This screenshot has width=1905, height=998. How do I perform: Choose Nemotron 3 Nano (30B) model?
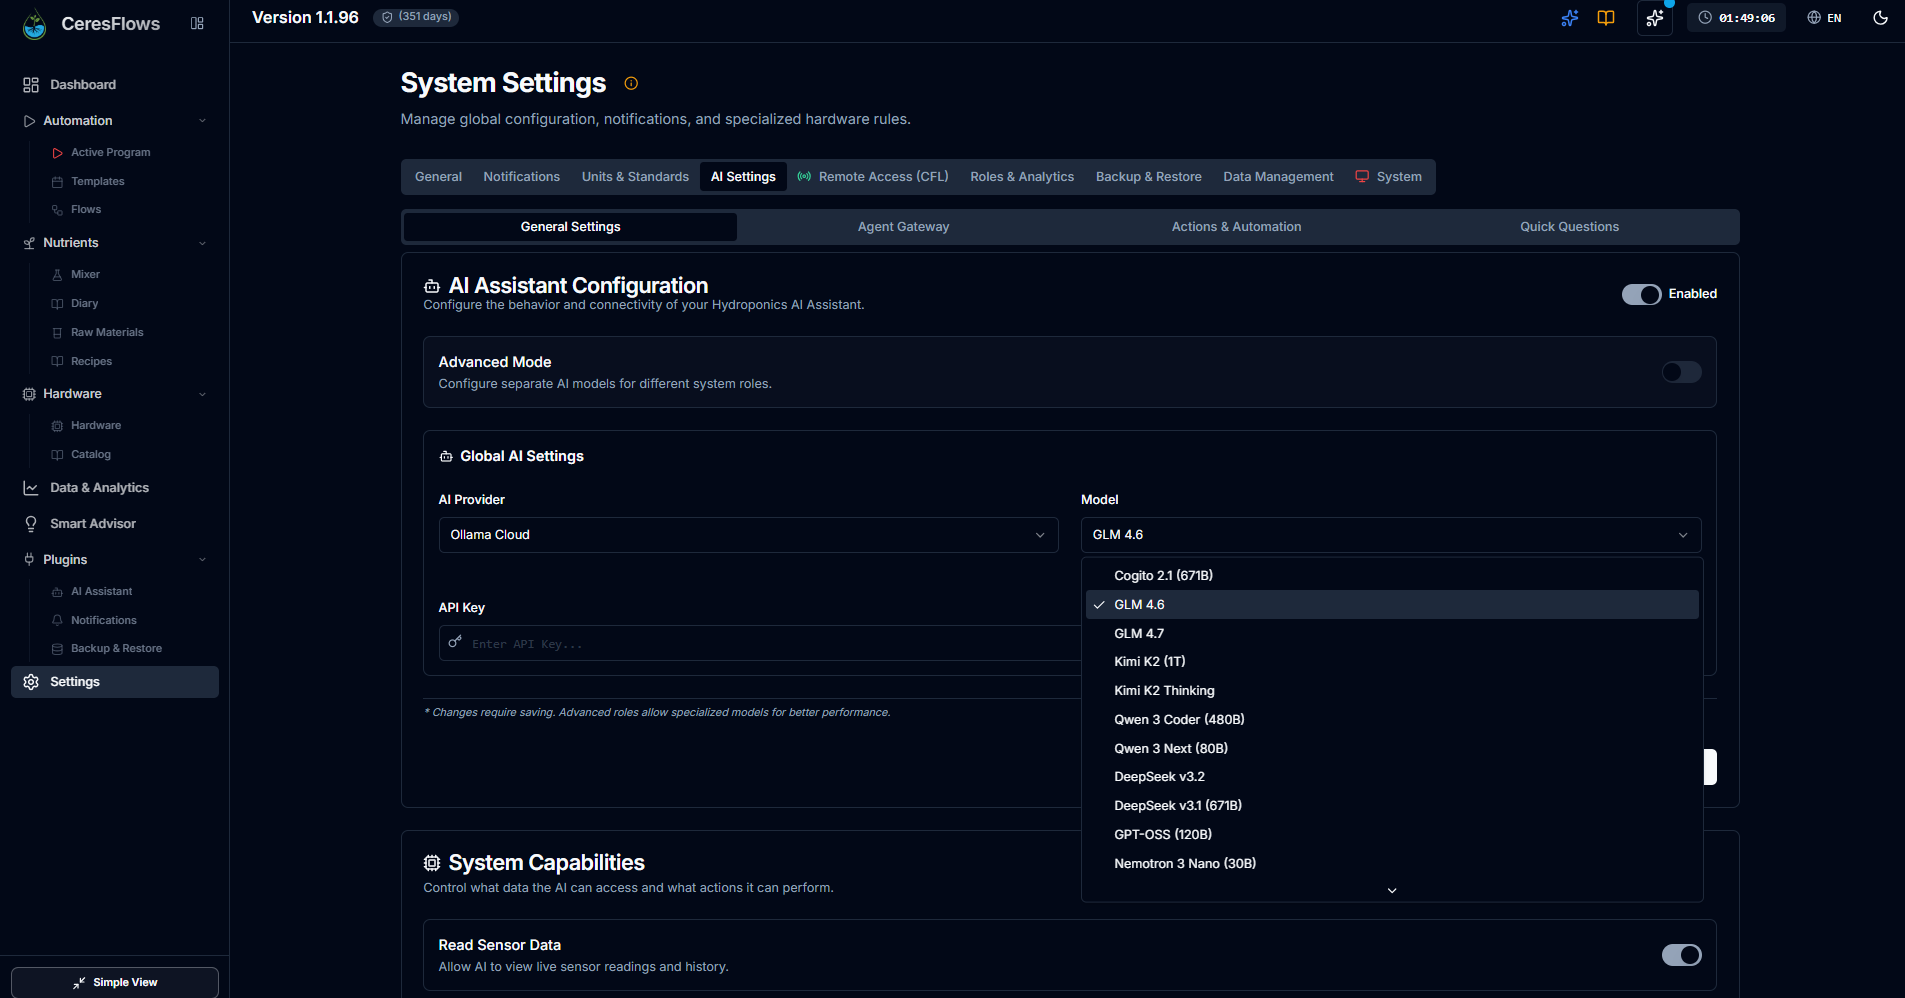point(1392,864)
